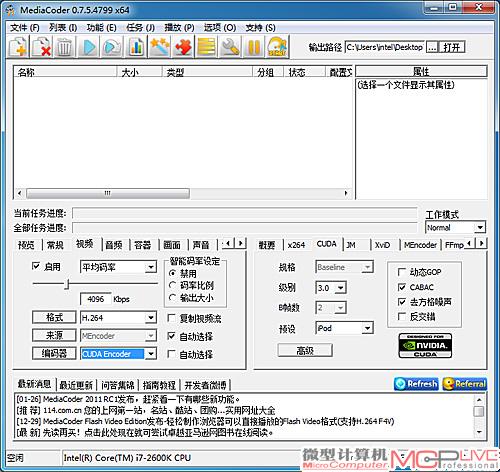
Task: Click the Refresh button
Action: 416,384
